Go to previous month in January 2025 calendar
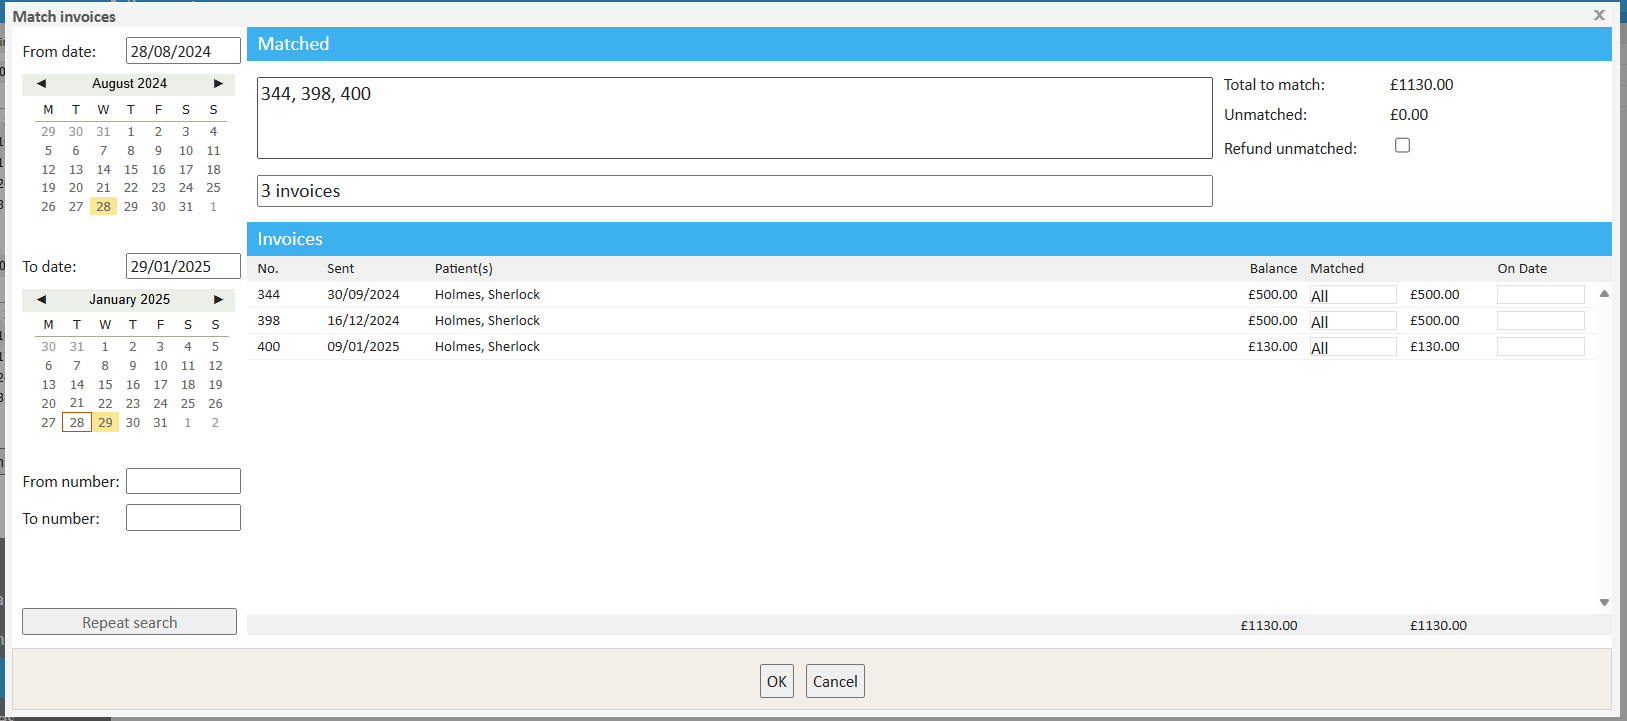1627x721 pixels. (x=41, y=300)
